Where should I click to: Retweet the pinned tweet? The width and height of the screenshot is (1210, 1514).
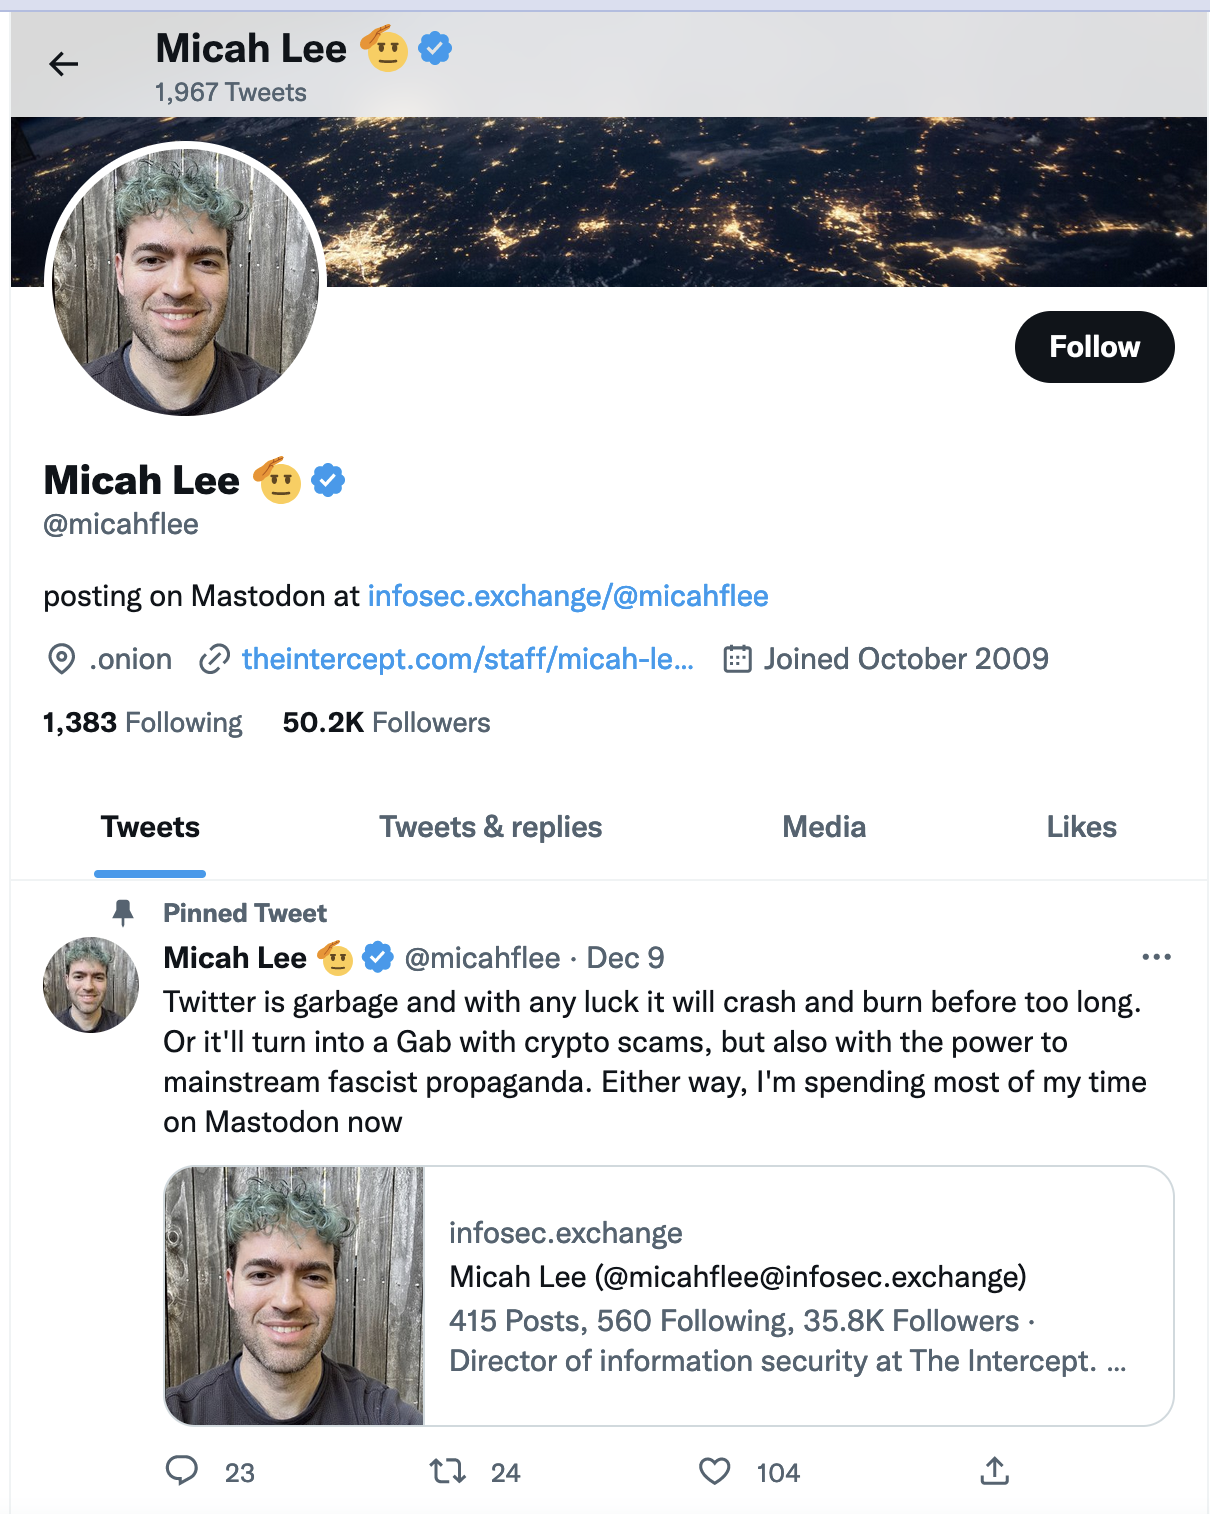tap(447, 1471)
